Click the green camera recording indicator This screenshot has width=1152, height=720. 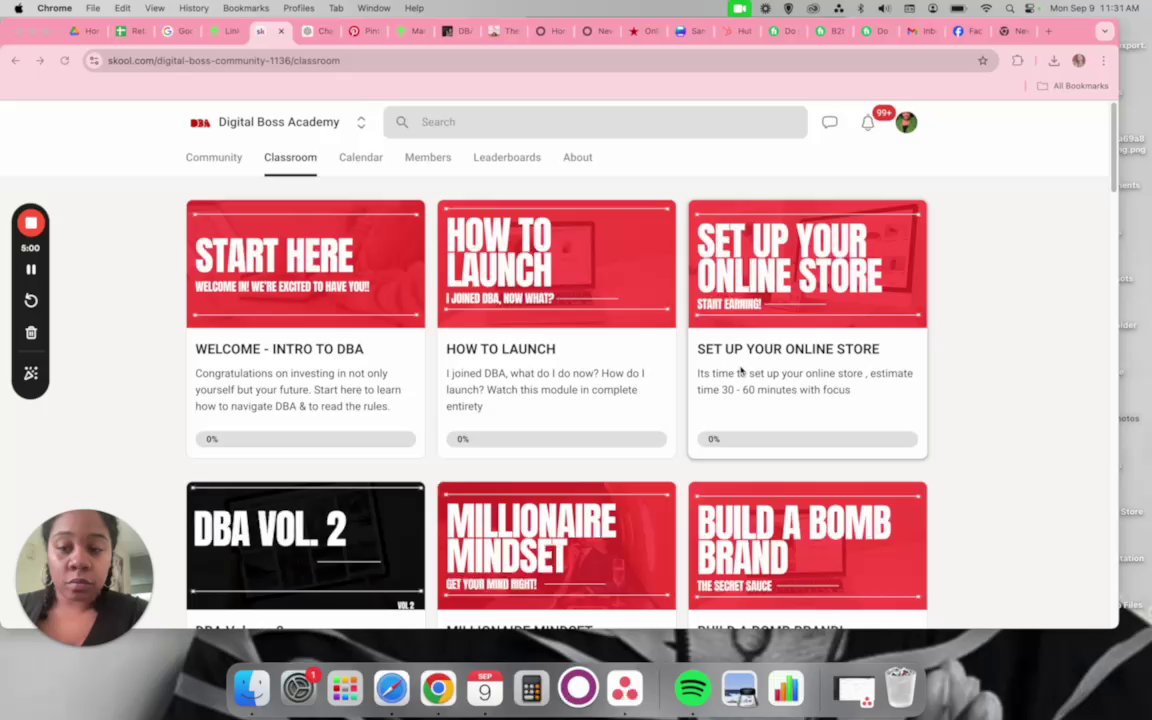coord(739,8)
